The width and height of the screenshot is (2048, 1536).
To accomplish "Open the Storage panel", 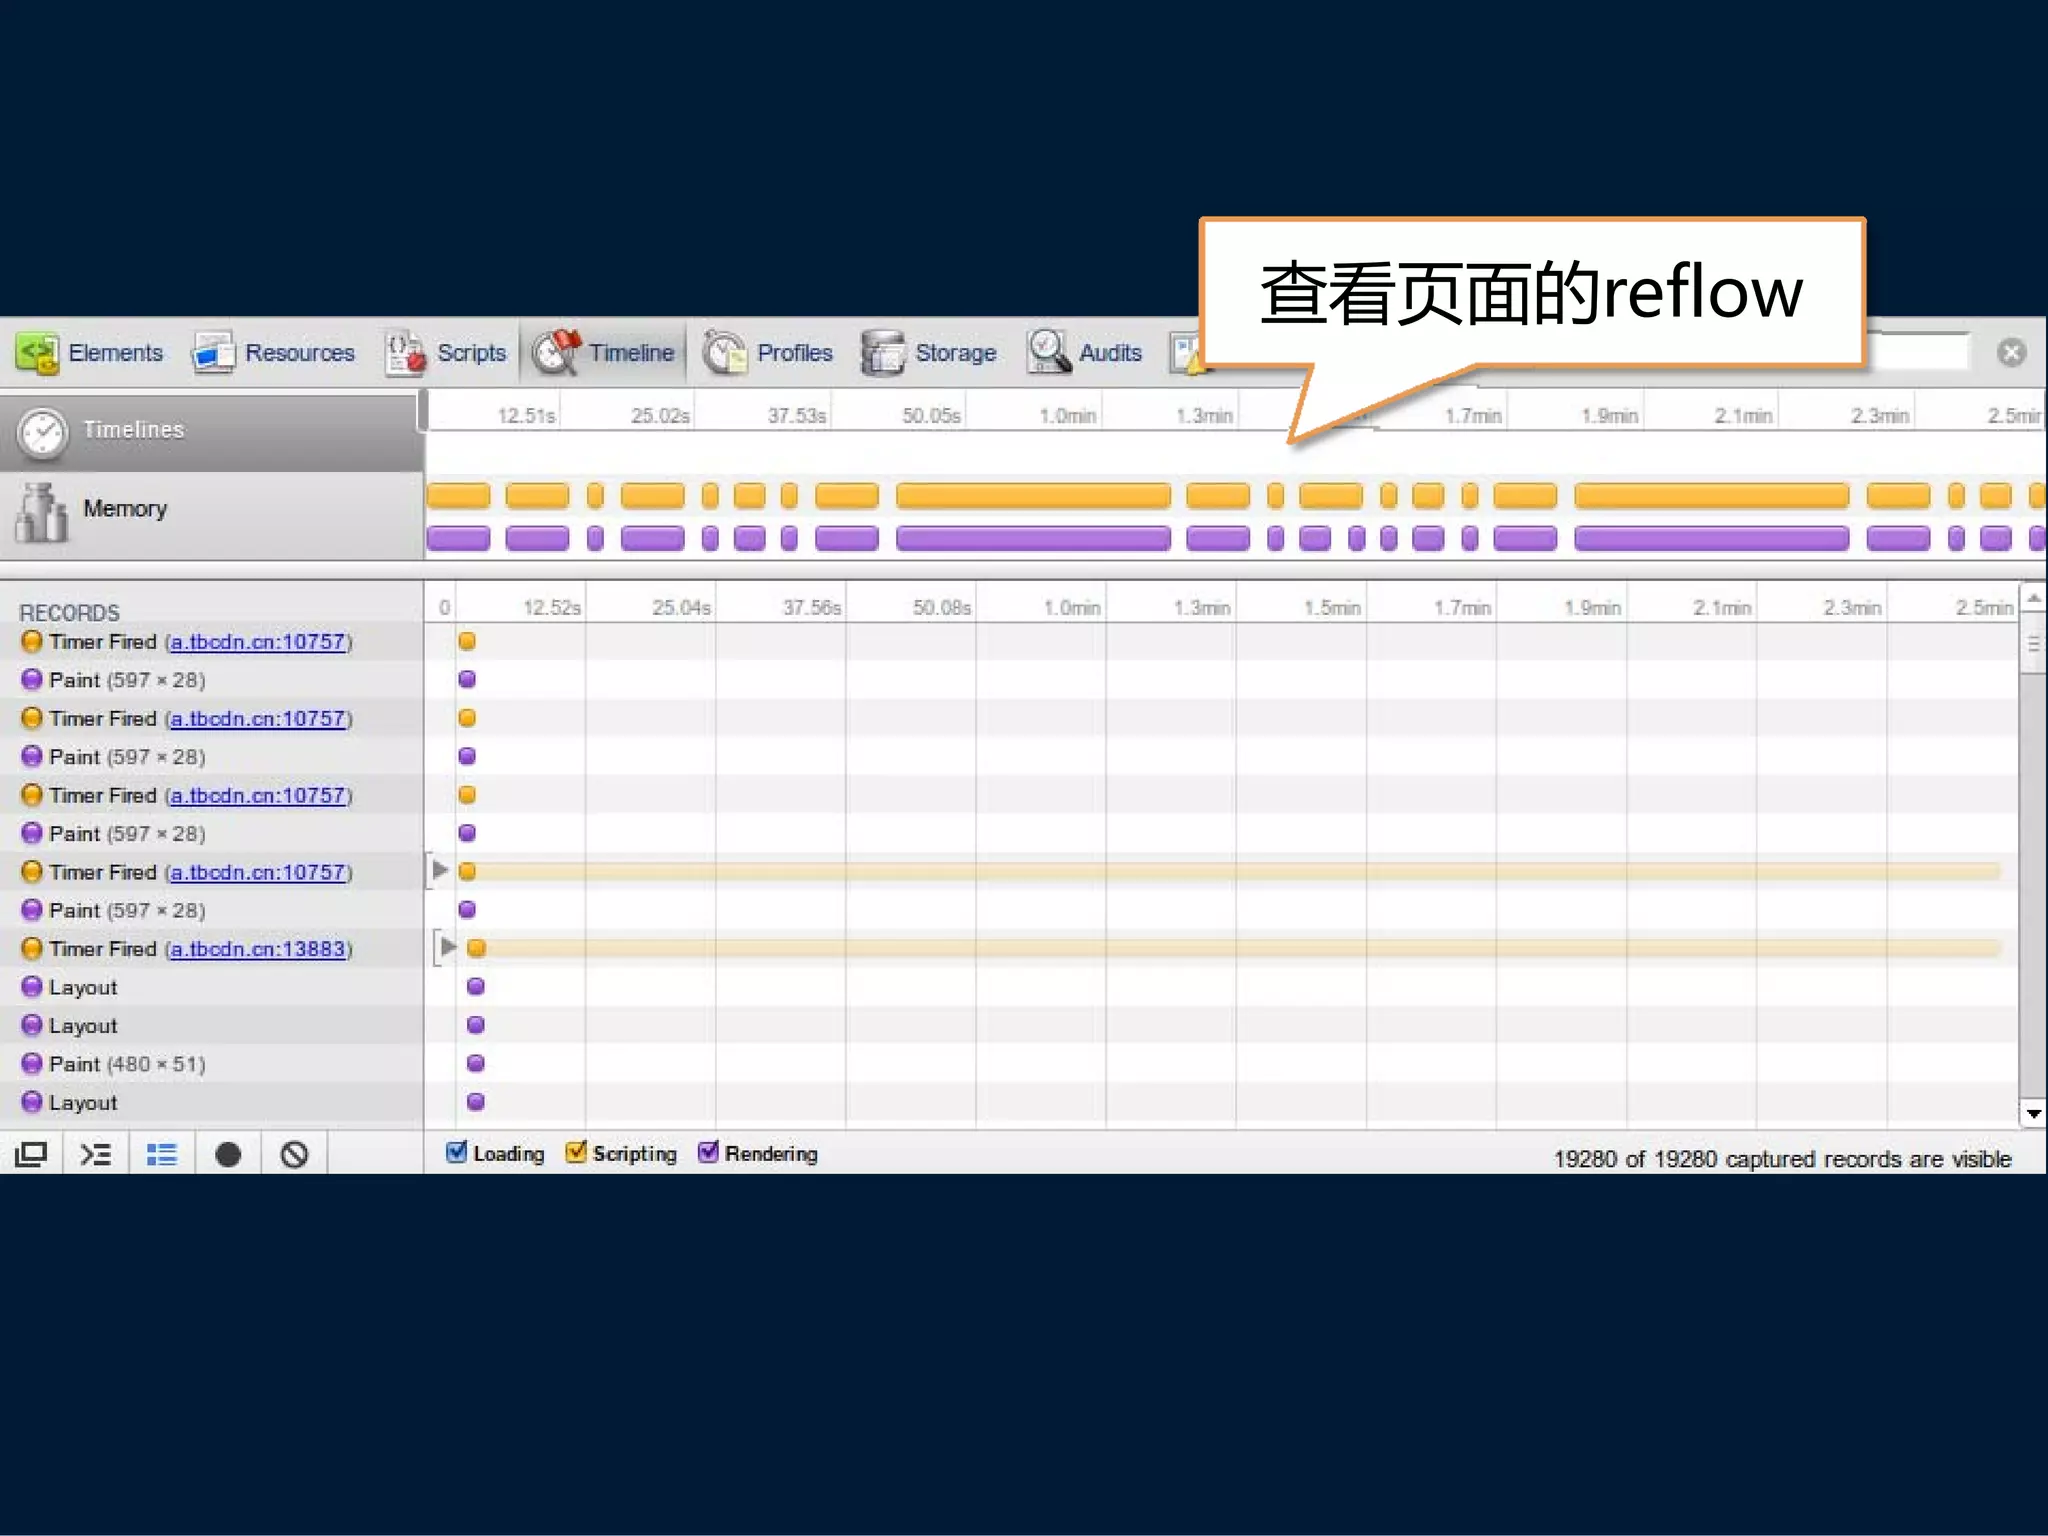I will pos(929,353).
